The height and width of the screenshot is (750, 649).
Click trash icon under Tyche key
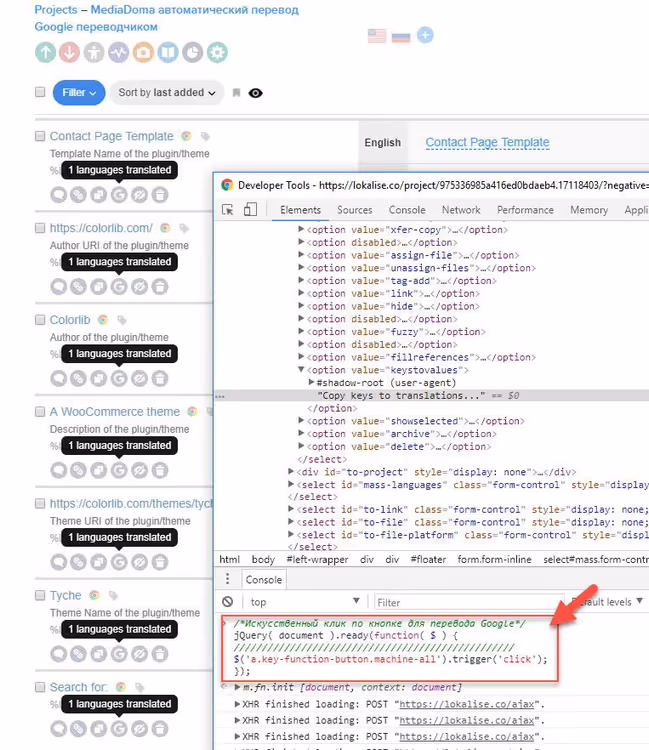[x=160, y=654]
